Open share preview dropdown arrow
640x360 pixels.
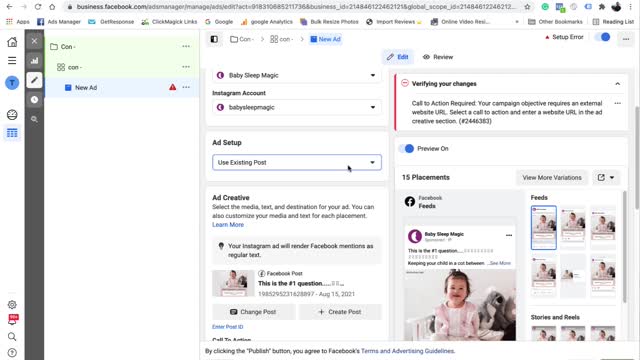[612, 178]
